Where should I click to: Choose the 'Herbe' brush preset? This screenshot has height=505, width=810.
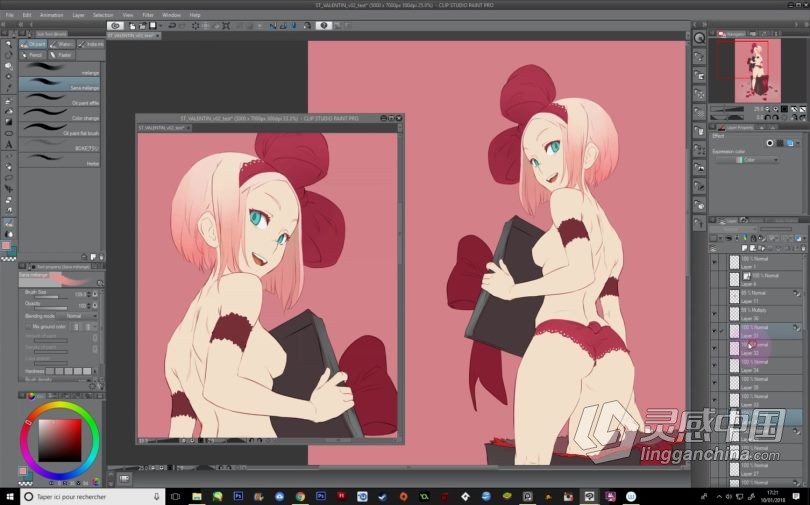[x=59, y=159]
